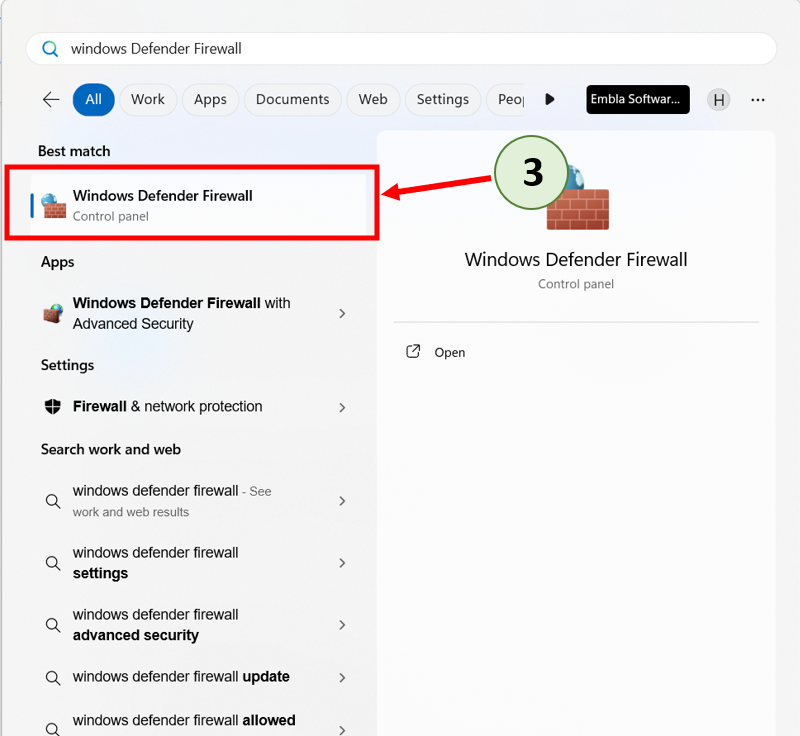Click the play arrow to scroll filter tabs
The width and height of the screenshot is (800, 736).
click(549, 99)
